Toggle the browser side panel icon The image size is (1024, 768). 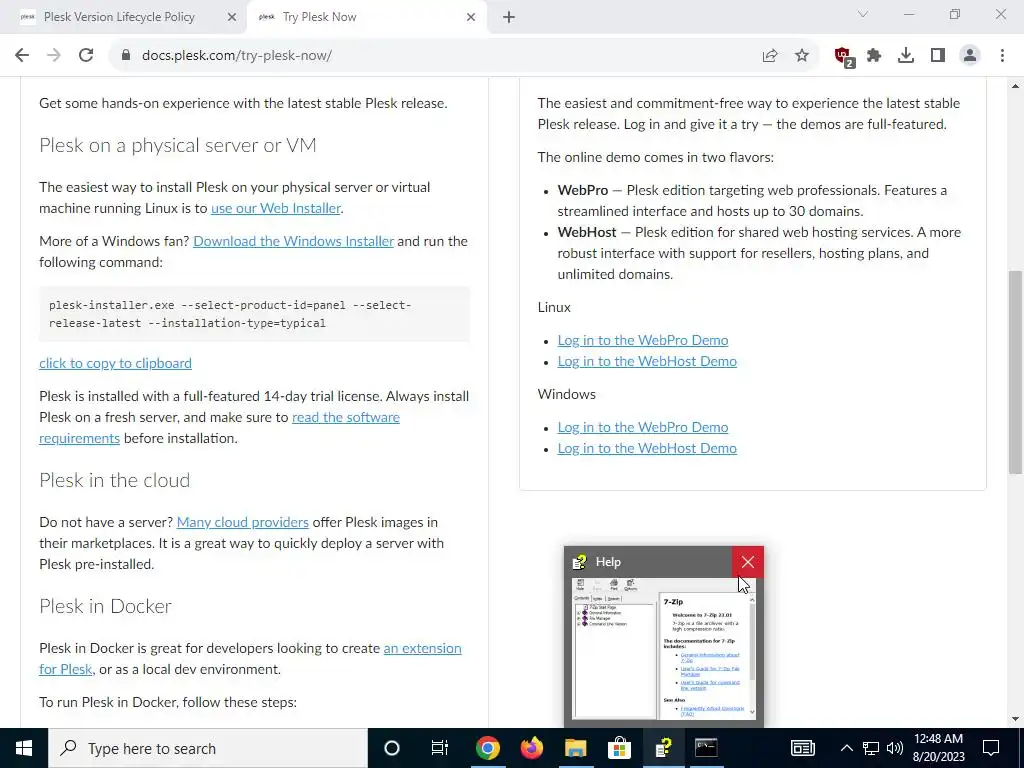[938, 56]
